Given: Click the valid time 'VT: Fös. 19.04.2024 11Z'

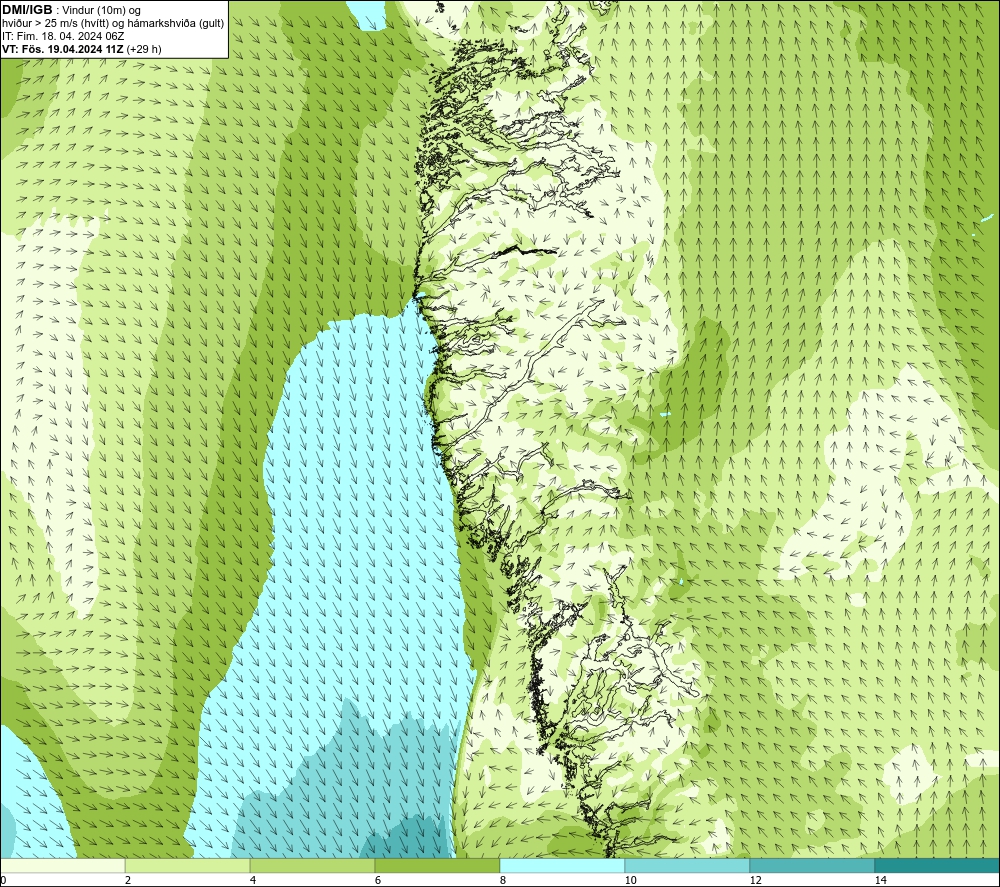Looking at the screenshot, I should (63, 49).
